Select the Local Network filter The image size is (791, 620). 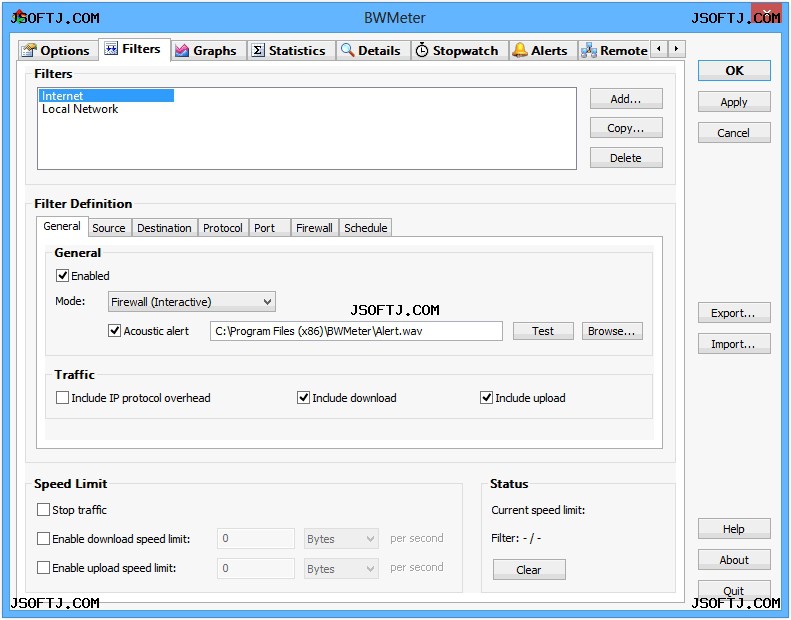[80, 109]
